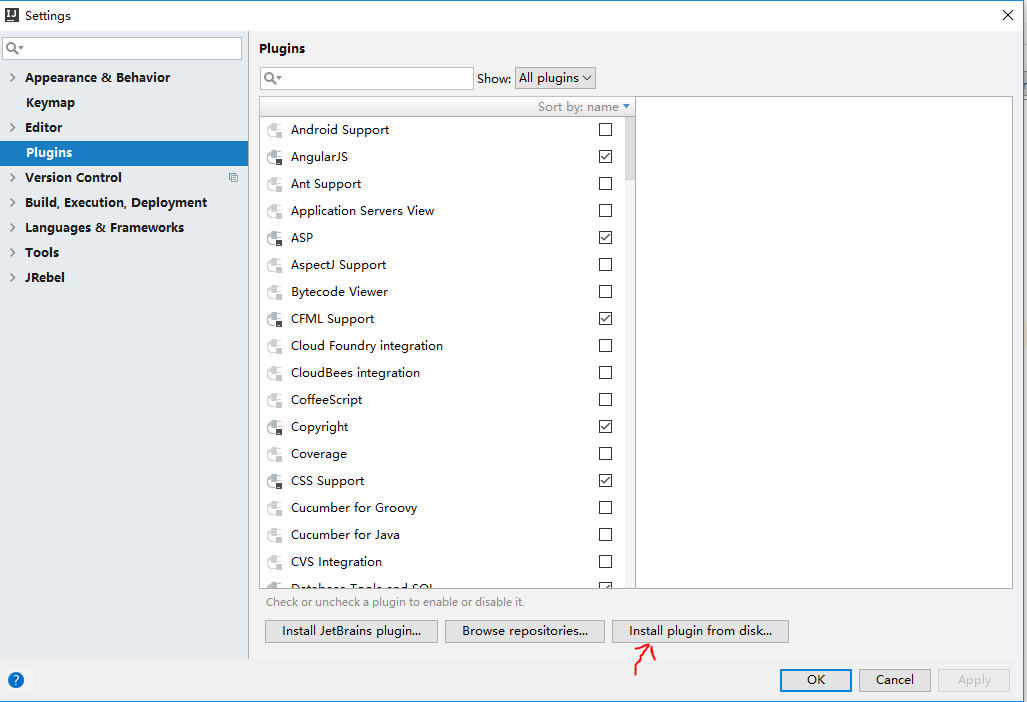Click the Bytecode Viewer plugin icon
Image resolution: width=1027 pixels, height=702 pixels.
[274, 292]
